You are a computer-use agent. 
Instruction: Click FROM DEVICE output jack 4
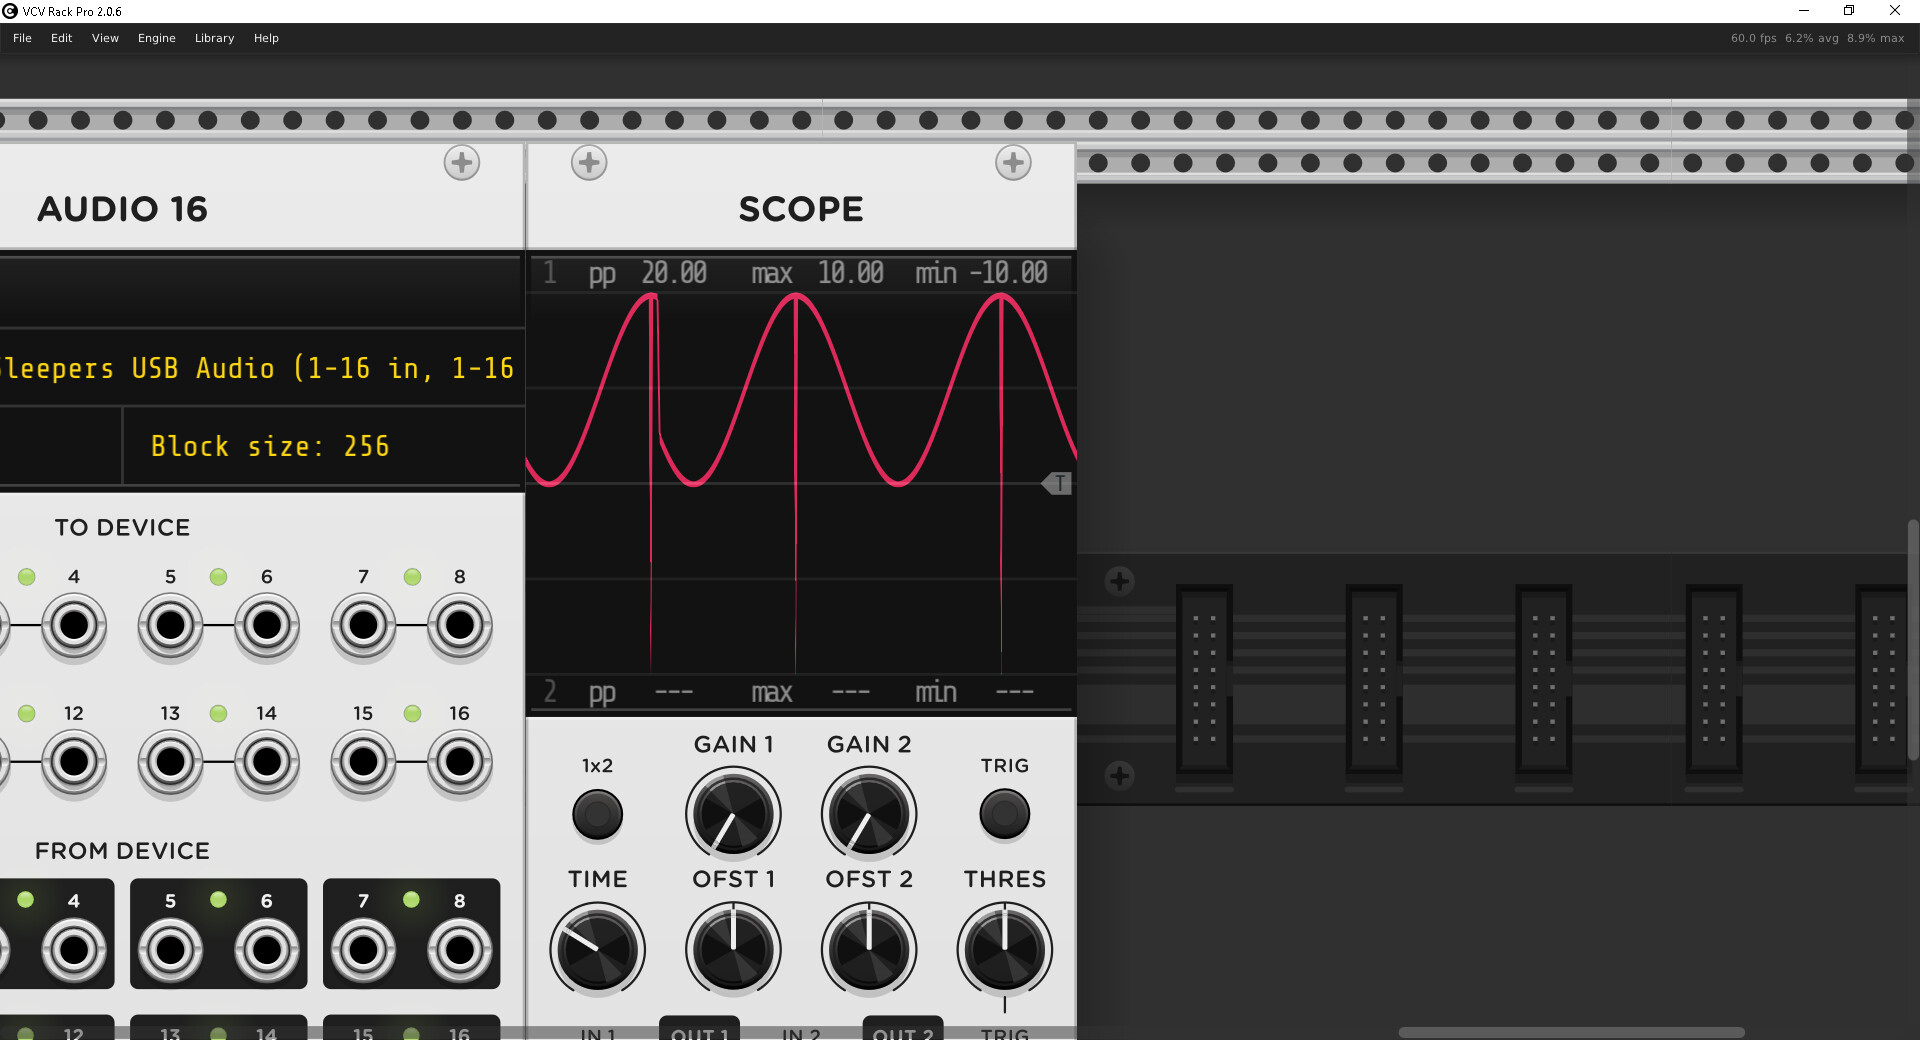click(x=74, y=950)
